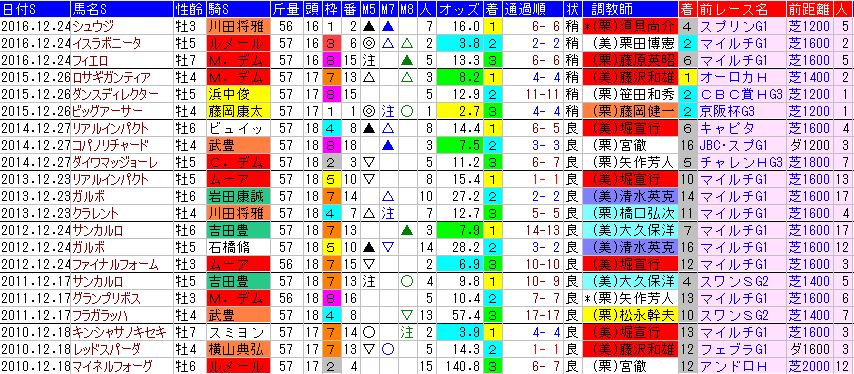Image resolution: width=854 pixels, height=374 pixels.
Task: Open previous race チャレンHG3
Action: [x=741, y=162]
